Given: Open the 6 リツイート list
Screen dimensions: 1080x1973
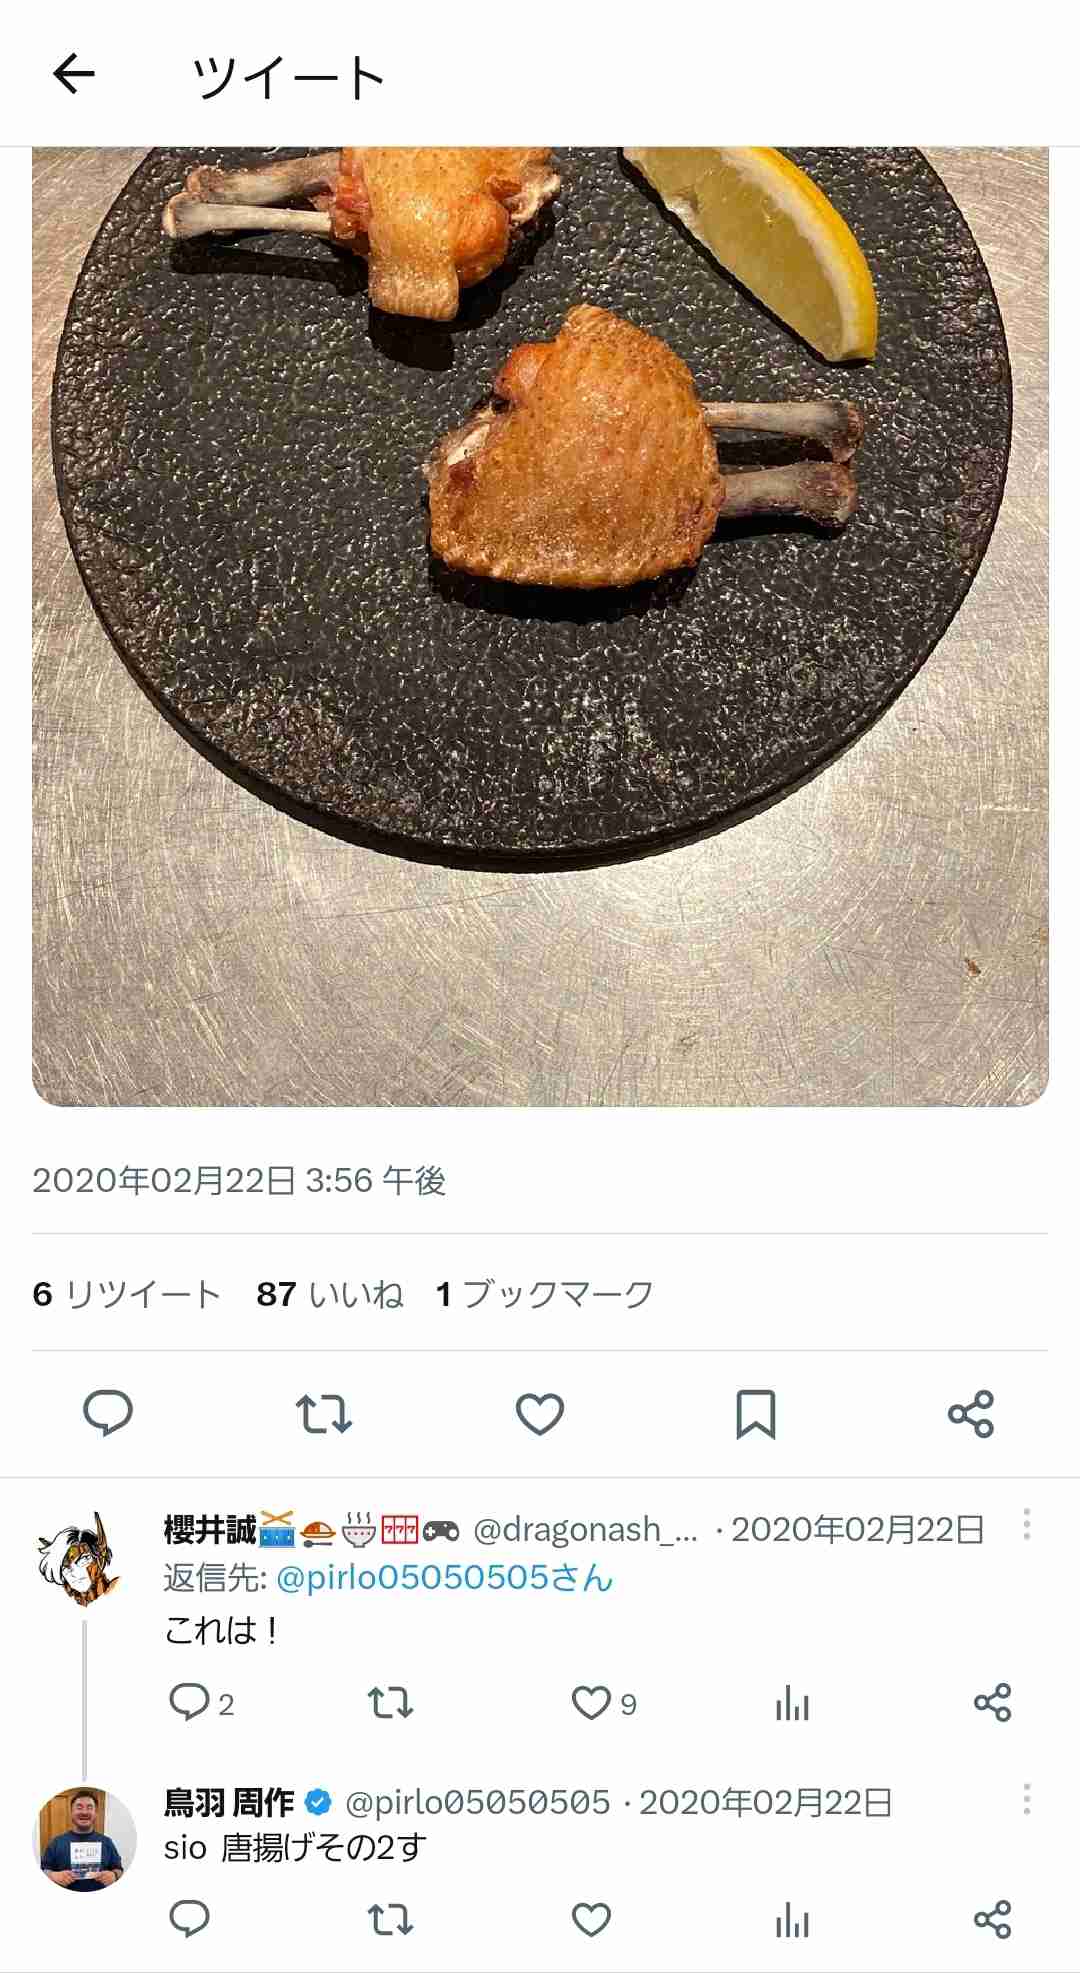Looking at the screenshot, I should pos(126,1294).
